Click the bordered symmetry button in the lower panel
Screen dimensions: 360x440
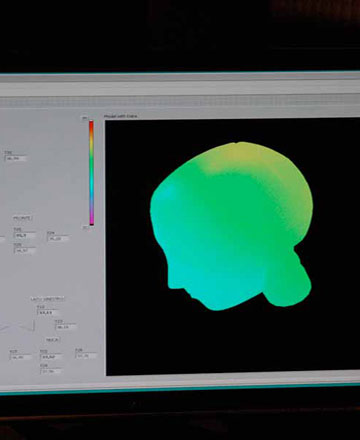[47, 299]
